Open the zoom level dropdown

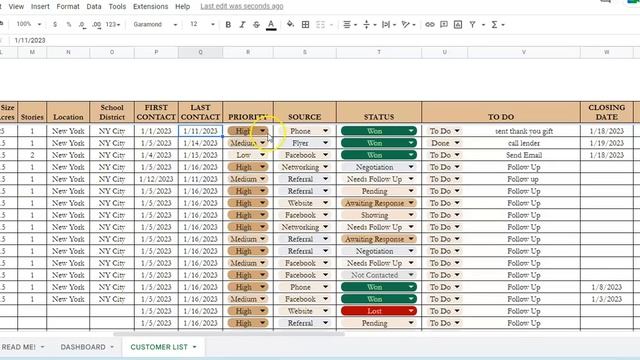point(29,24)
